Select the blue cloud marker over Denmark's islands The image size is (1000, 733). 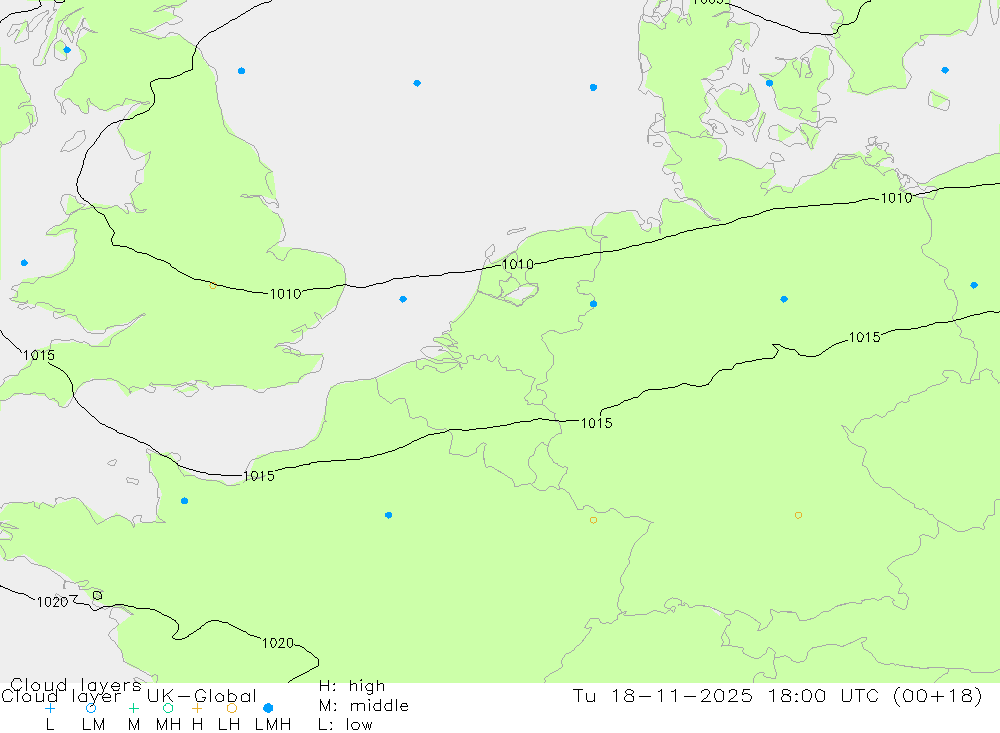pos(769,83)
